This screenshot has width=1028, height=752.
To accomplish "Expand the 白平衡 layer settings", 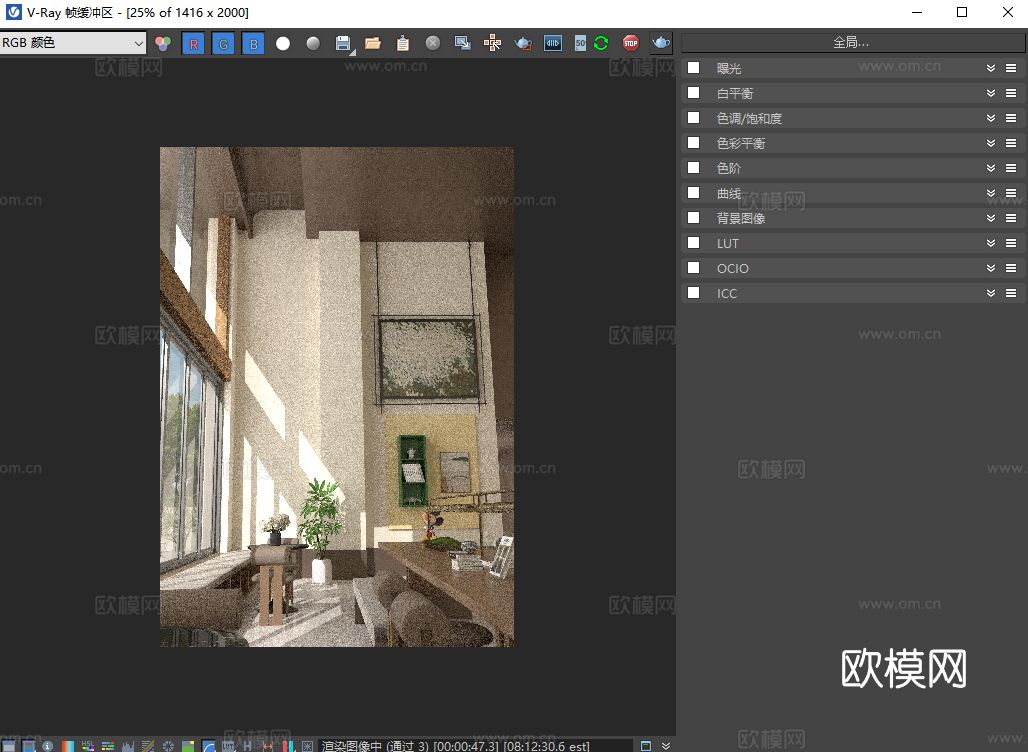I will point(990,93).
